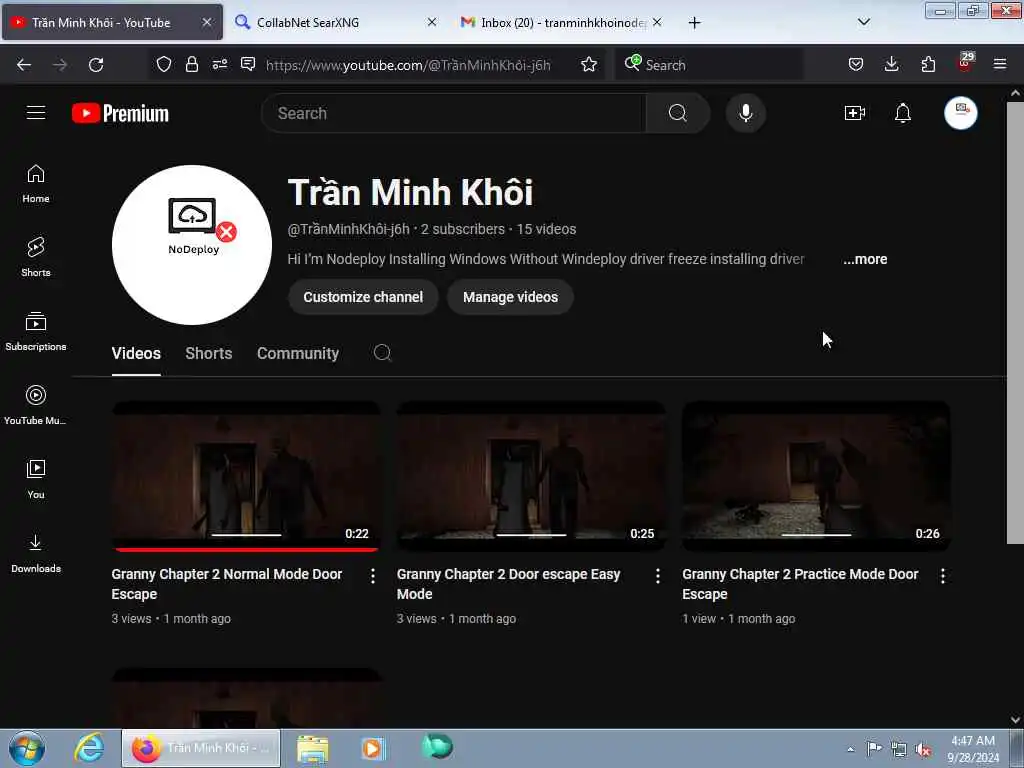Focus the YouTube search input field
This screenshot has width=1024, height=768.
tap(454, 113)
